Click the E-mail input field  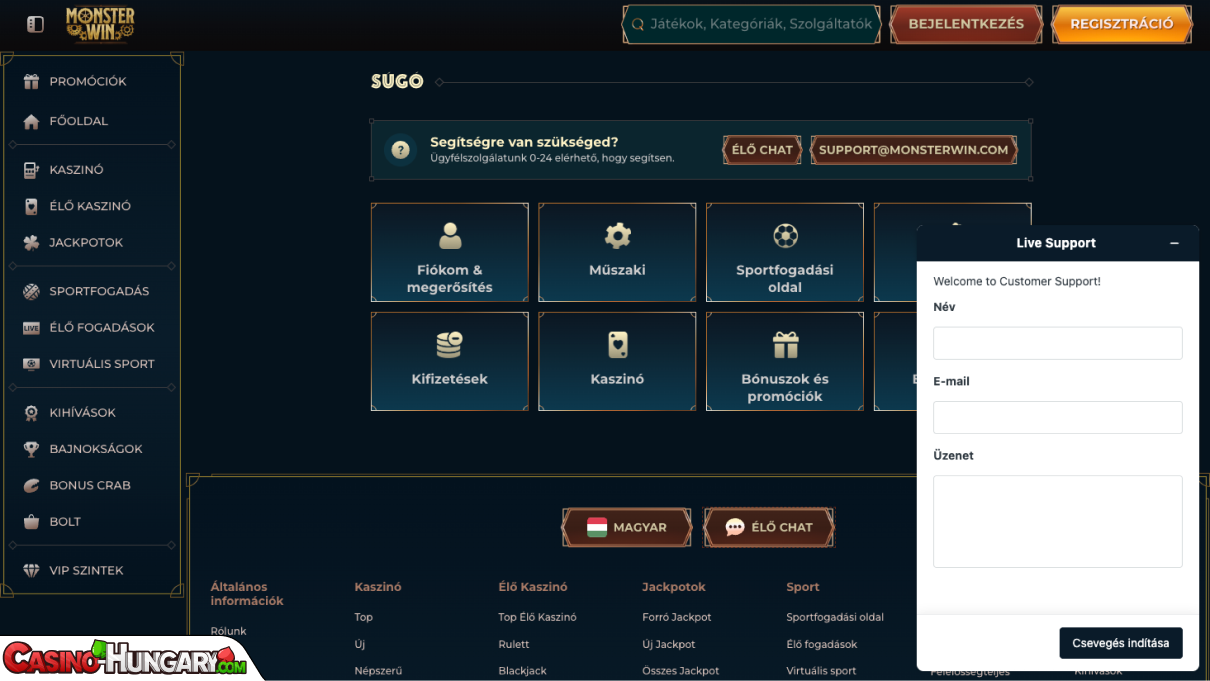click(1058, 417)
